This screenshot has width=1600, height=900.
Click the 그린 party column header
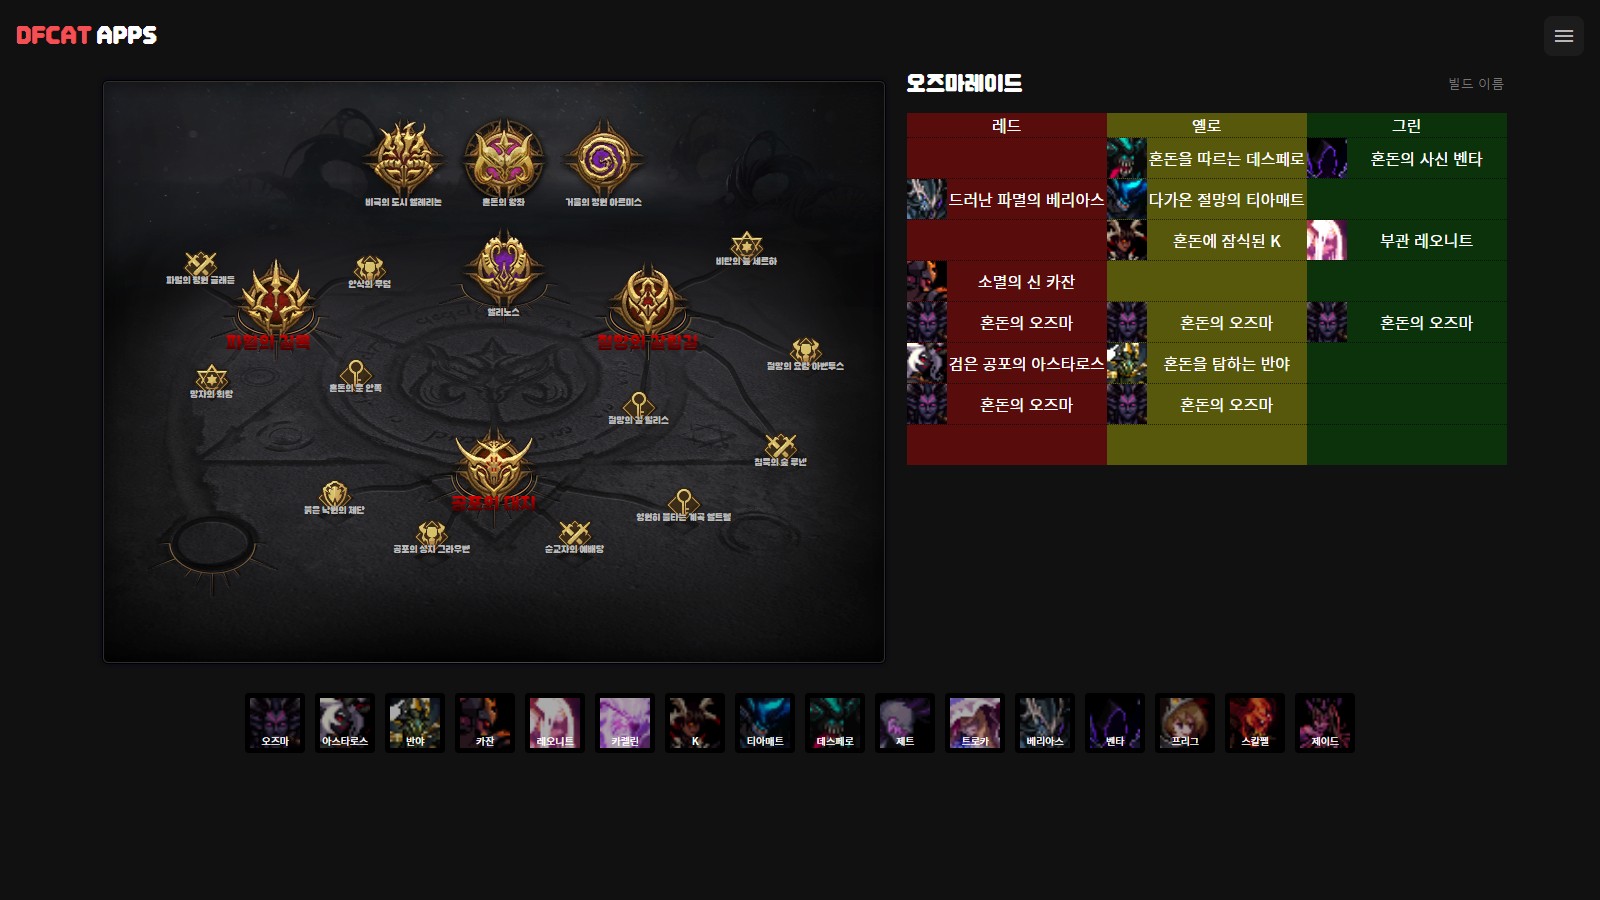(x=1407, y=125)
